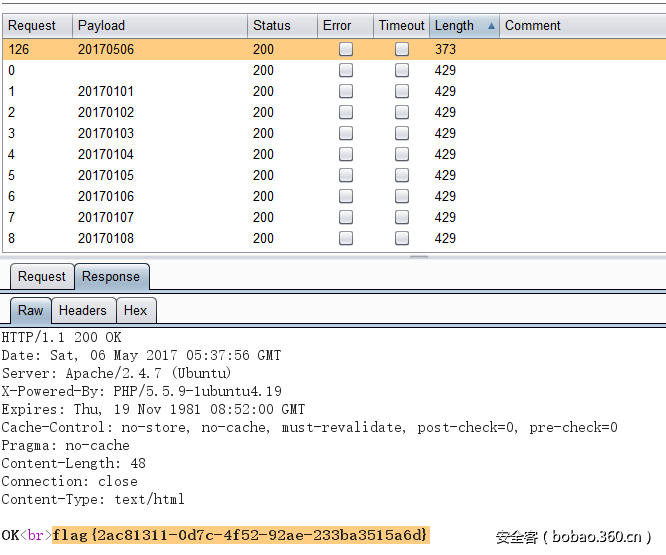The height and width of the screenshot is (555, 666).
Task: Switch to the Request tab
Action: (42, 277)
